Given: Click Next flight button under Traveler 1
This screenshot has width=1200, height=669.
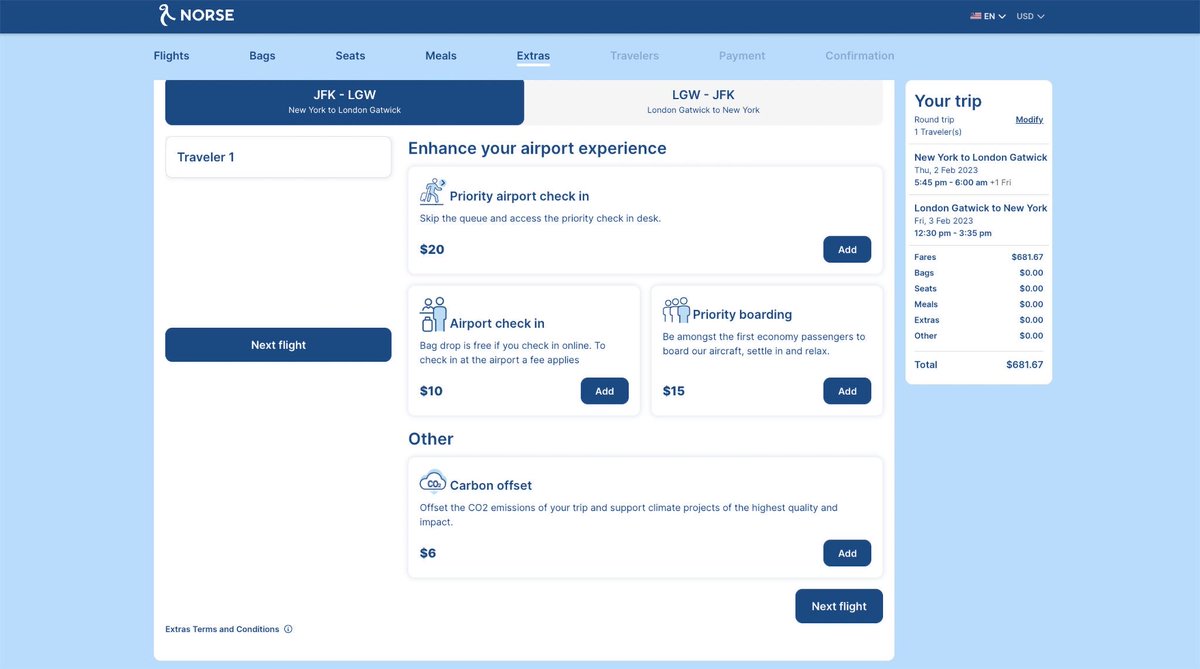Looking at the screenshot, I should coord(278,345).
